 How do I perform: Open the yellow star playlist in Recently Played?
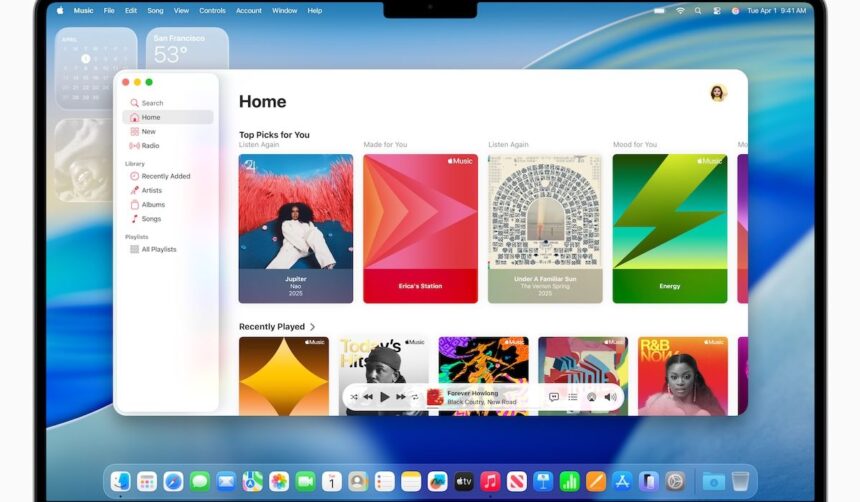click(284, 376)
